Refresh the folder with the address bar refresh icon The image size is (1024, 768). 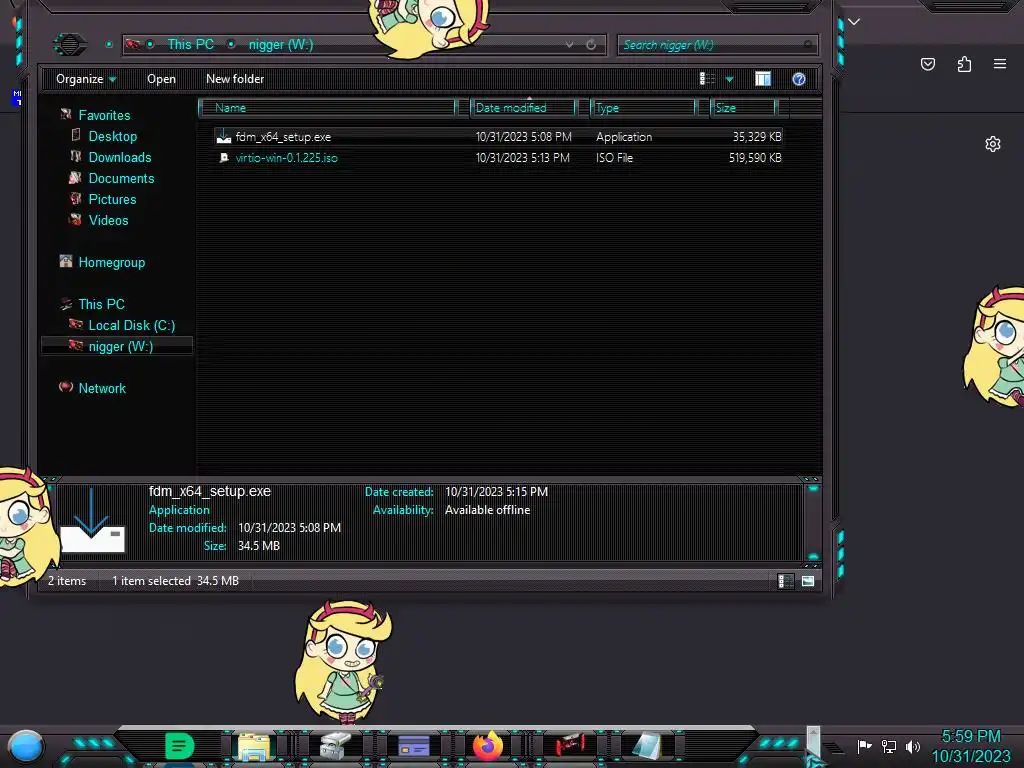coord(591,44)
